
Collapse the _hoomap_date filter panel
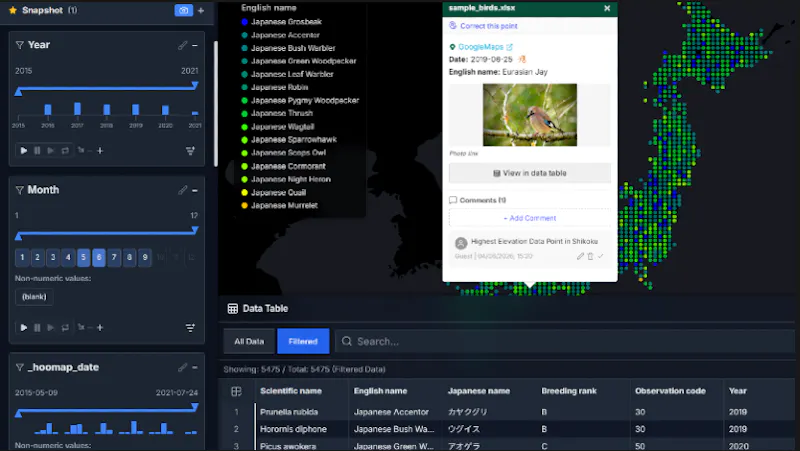pyautogui.click(x=195, y=367)
